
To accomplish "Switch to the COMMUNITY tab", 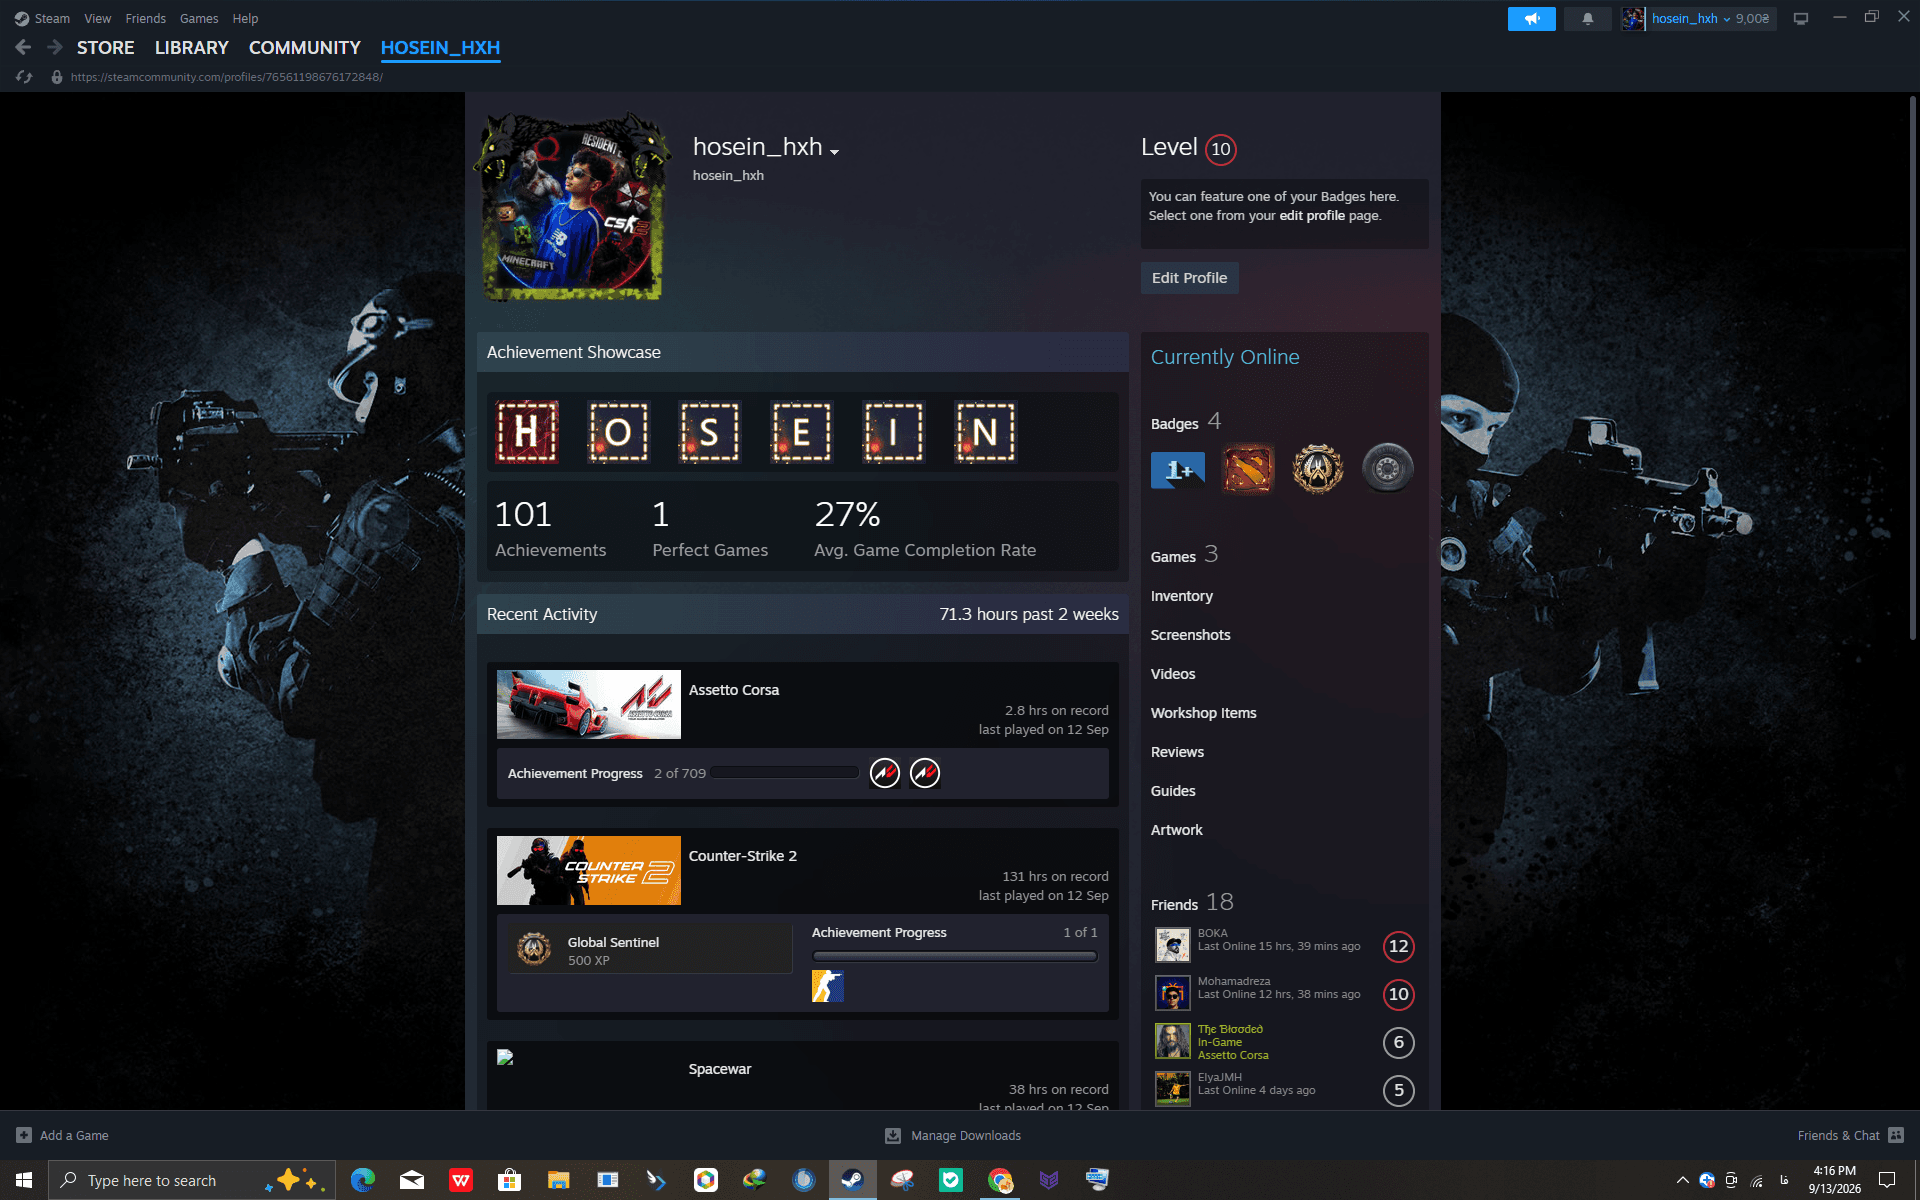I will pos(304,48).
